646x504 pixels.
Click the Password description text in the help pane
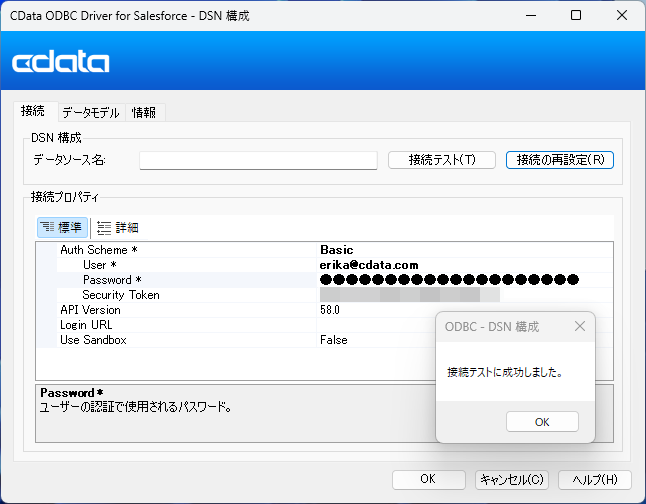click(136, 407)
